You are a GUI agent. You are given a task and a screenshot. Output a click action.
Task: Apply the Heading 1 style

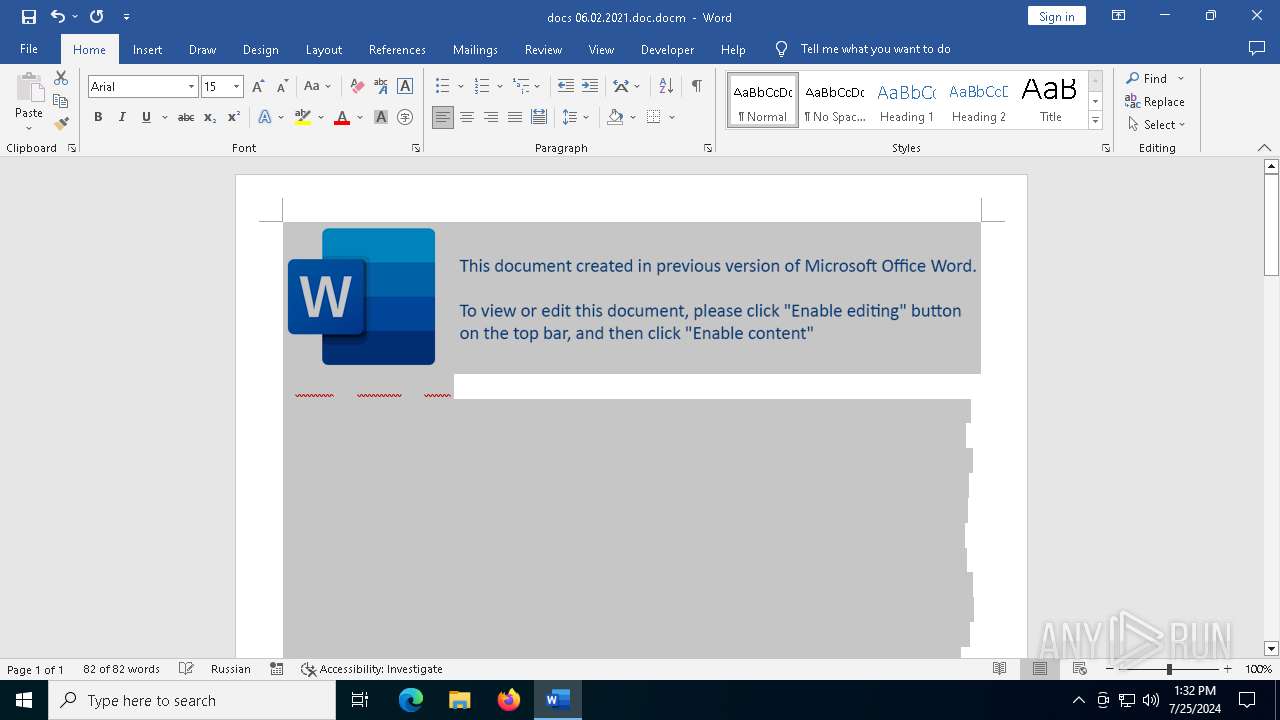pos(907,101)
